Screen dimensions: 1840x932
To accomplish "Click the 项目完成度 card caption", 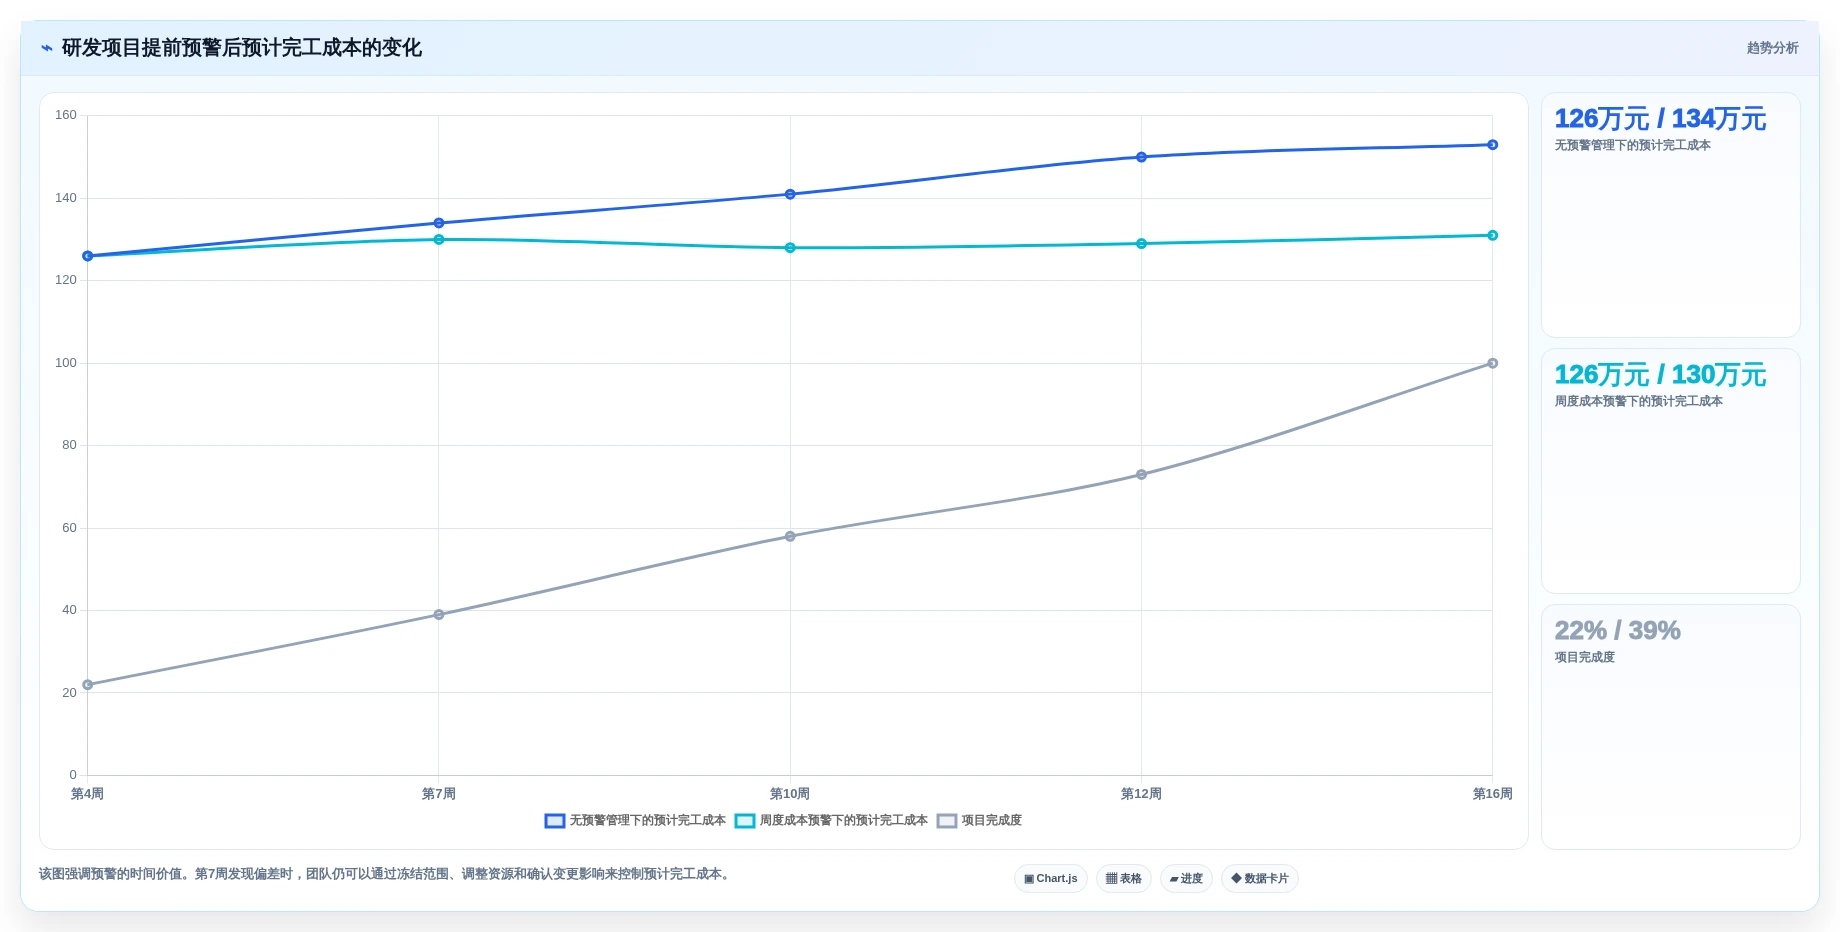I will click(x=1584, y=657).
